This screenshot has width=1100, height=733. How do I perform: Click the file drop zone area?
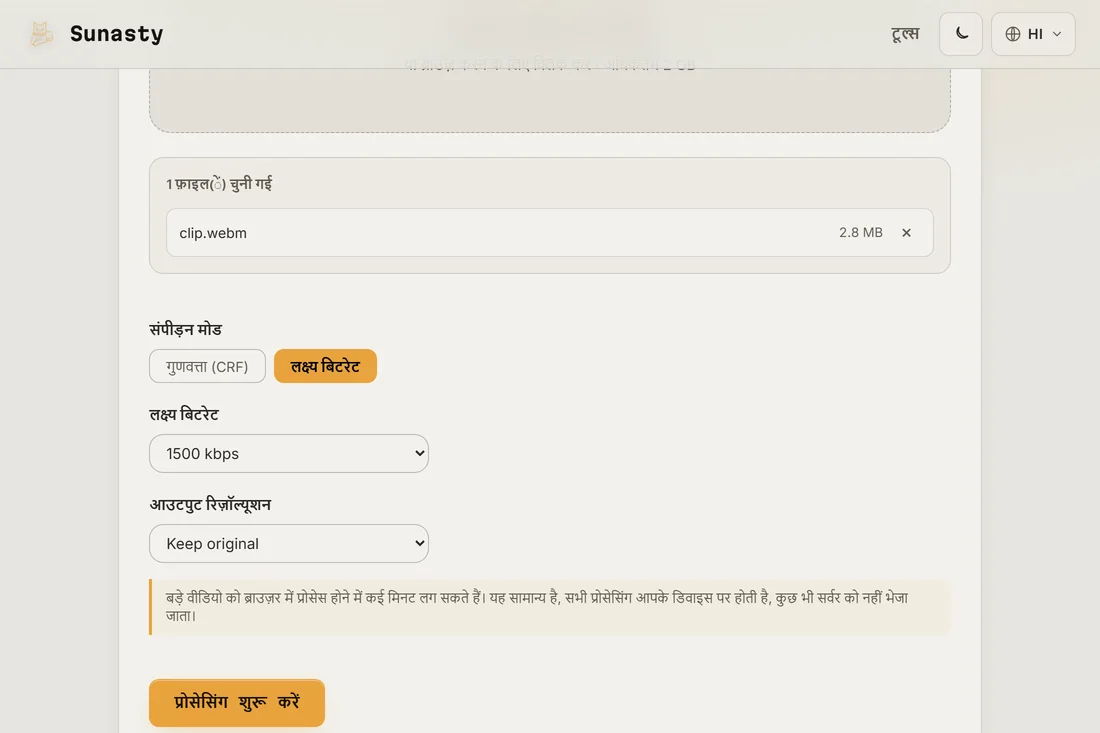tap(550, 100)
